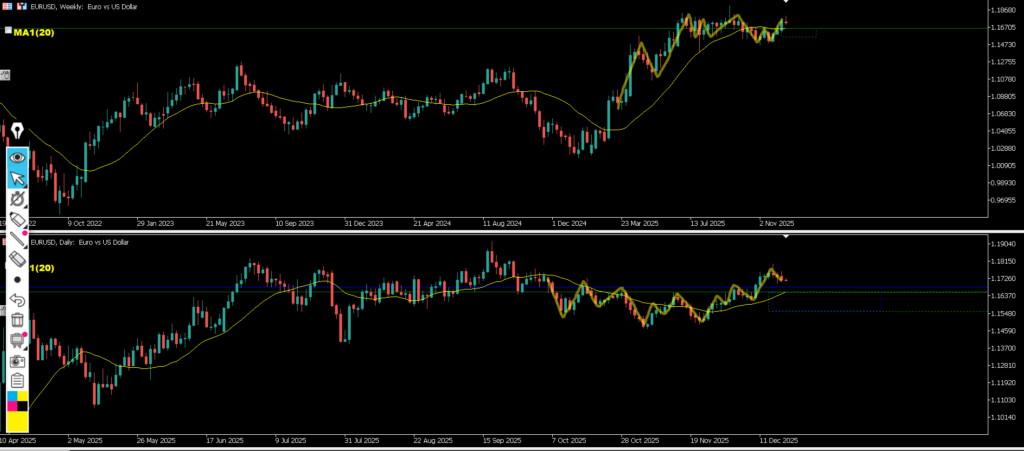This screenshot has width=1024, height=451.
Task: Click the MA1(20) indicator label
Action: click(x=34, y=32)
